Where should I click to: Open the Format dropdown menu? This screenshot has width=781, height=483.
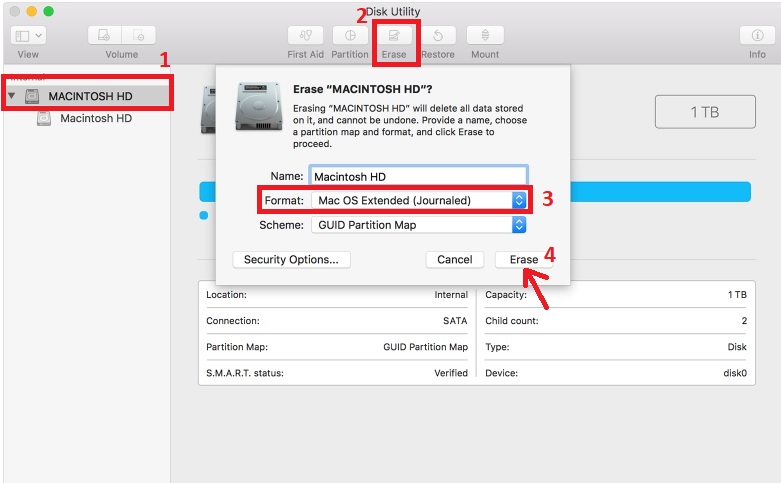tap(418, 200)
